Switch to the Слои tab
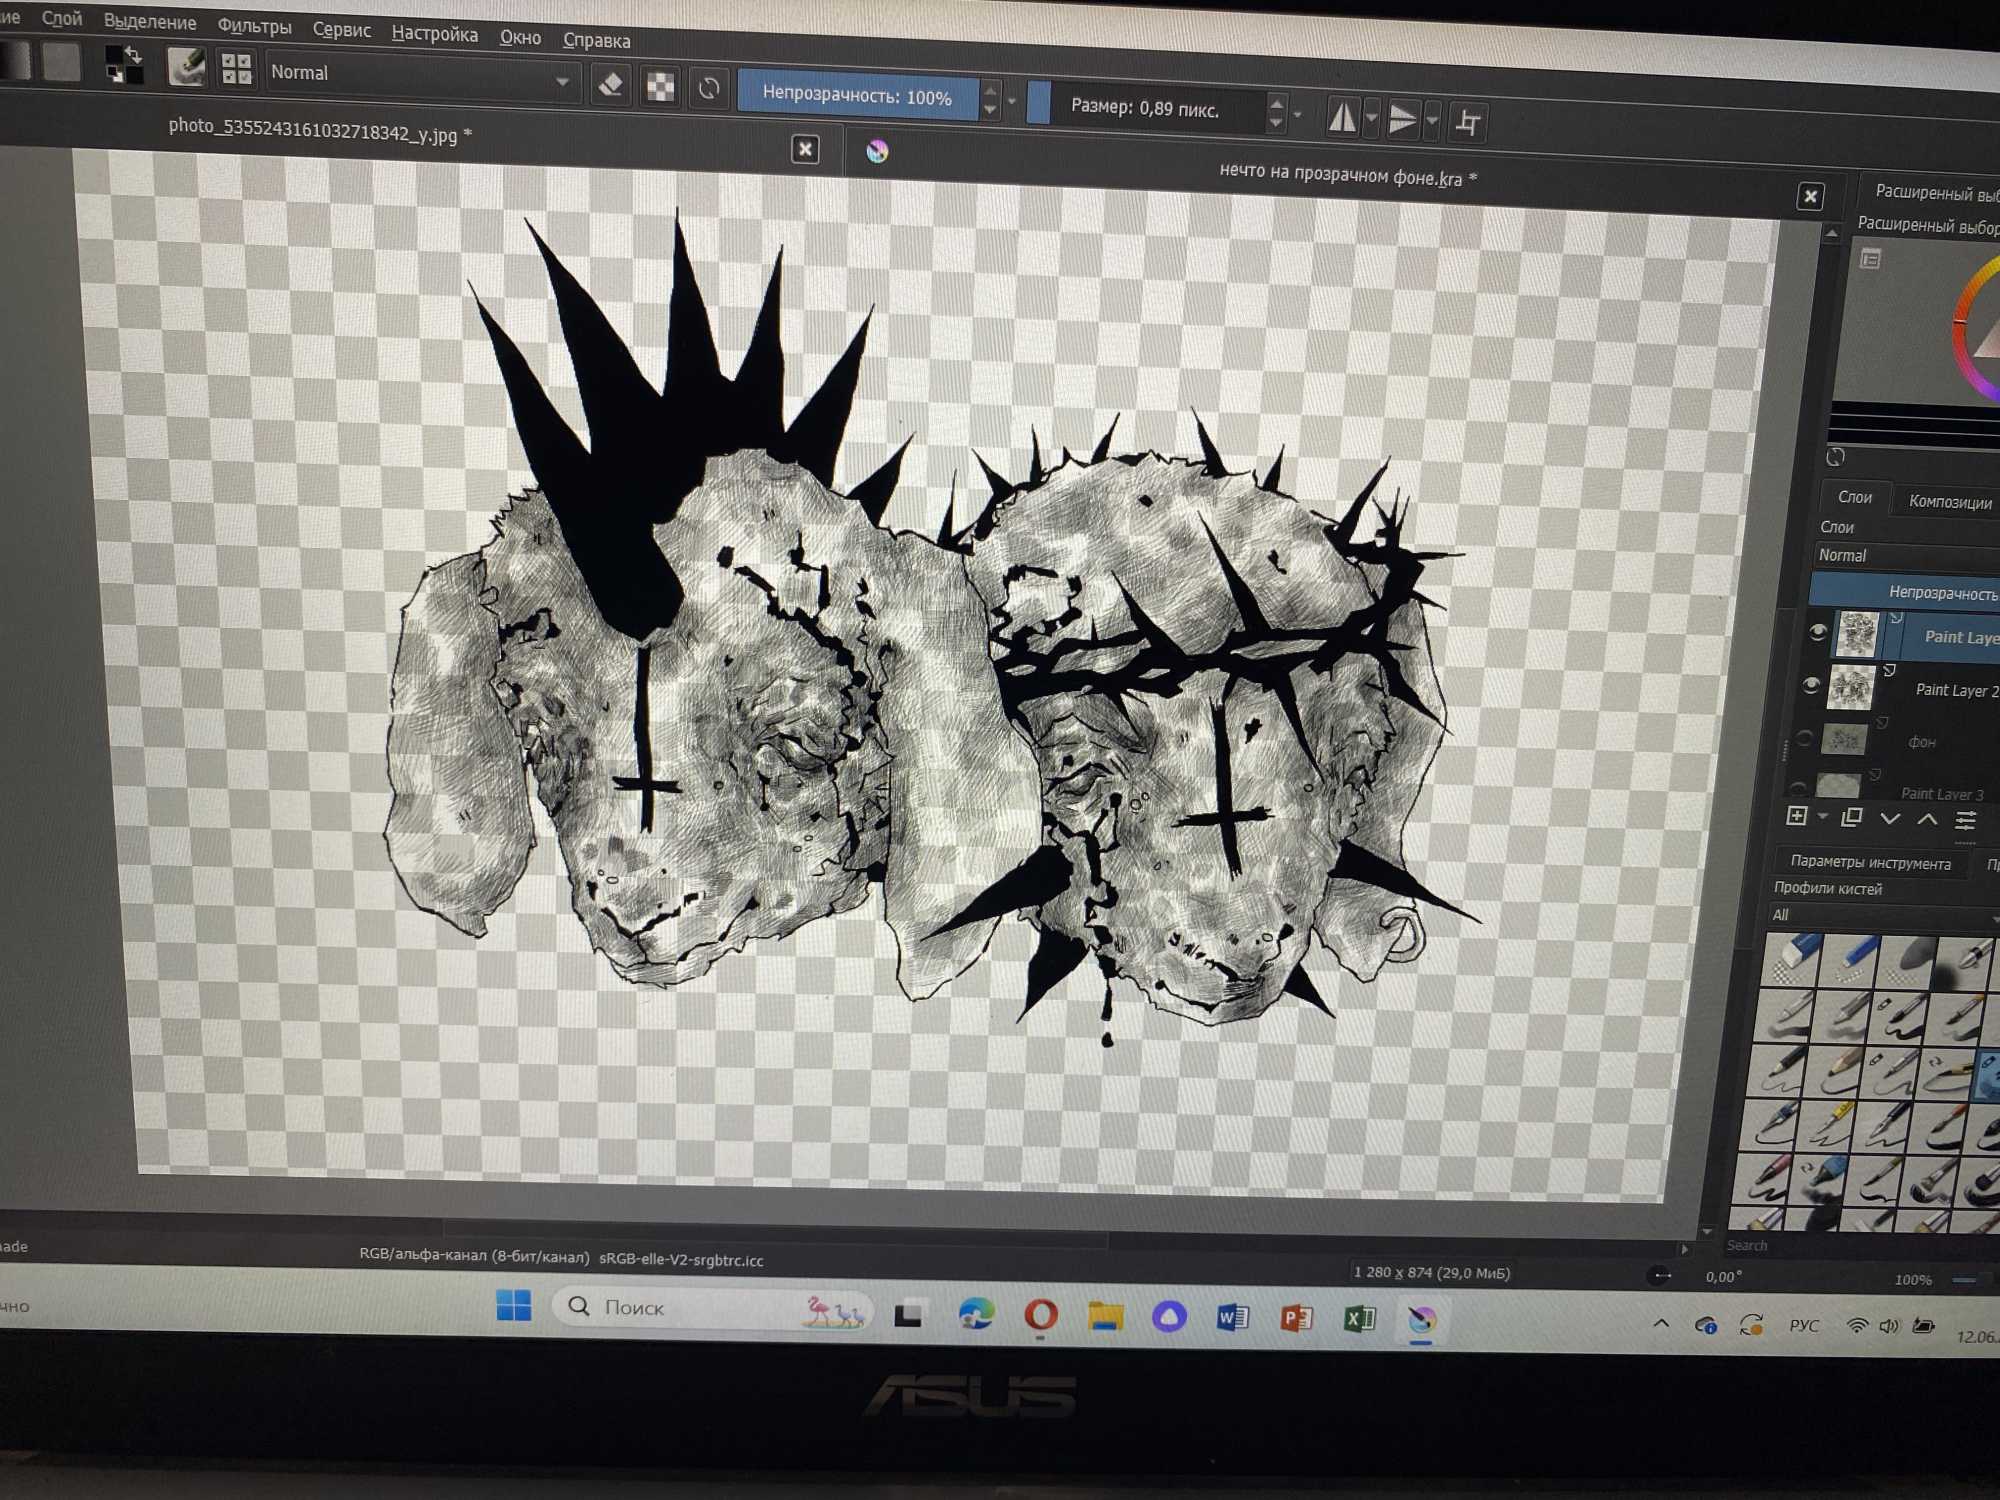 [1854, 497]
